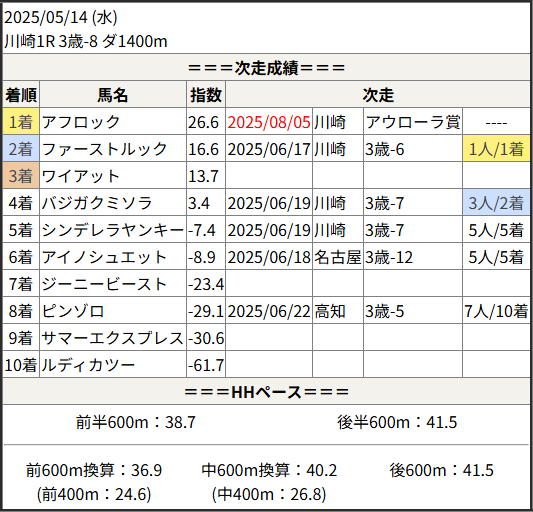Select the 馬名 column header
533x512 pixels.
pos(113,95)
